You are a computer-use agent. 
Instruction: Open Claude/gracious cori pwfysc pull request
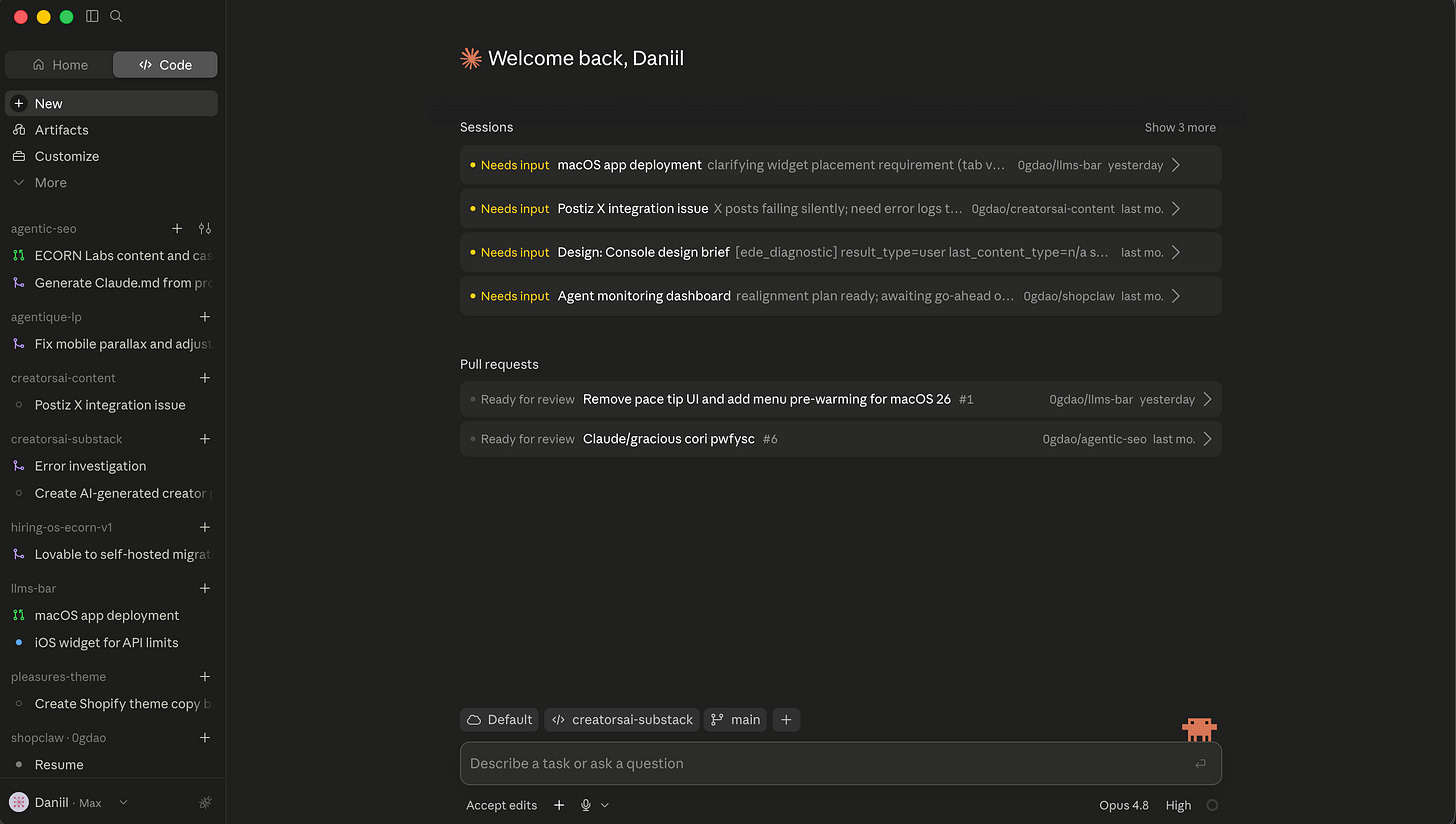coord(841,439)
